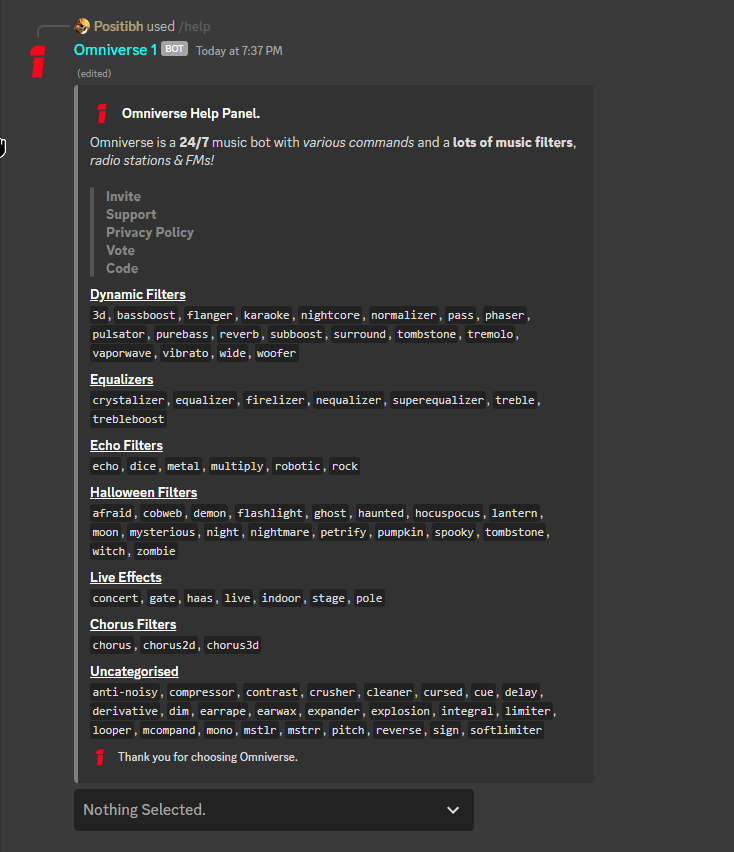Screen dimensions: 734x852
Task: Click the trebleboost tag
Action: click(128, 419)
